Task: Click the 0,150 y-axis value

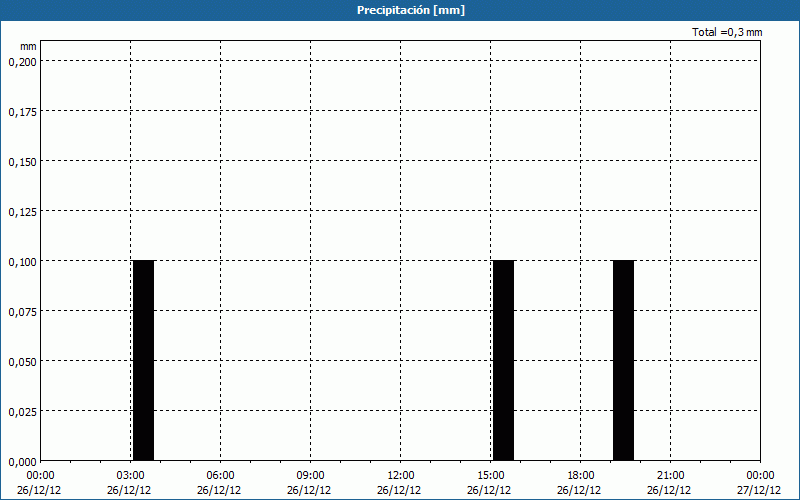Action: click(x=22, y=162)
